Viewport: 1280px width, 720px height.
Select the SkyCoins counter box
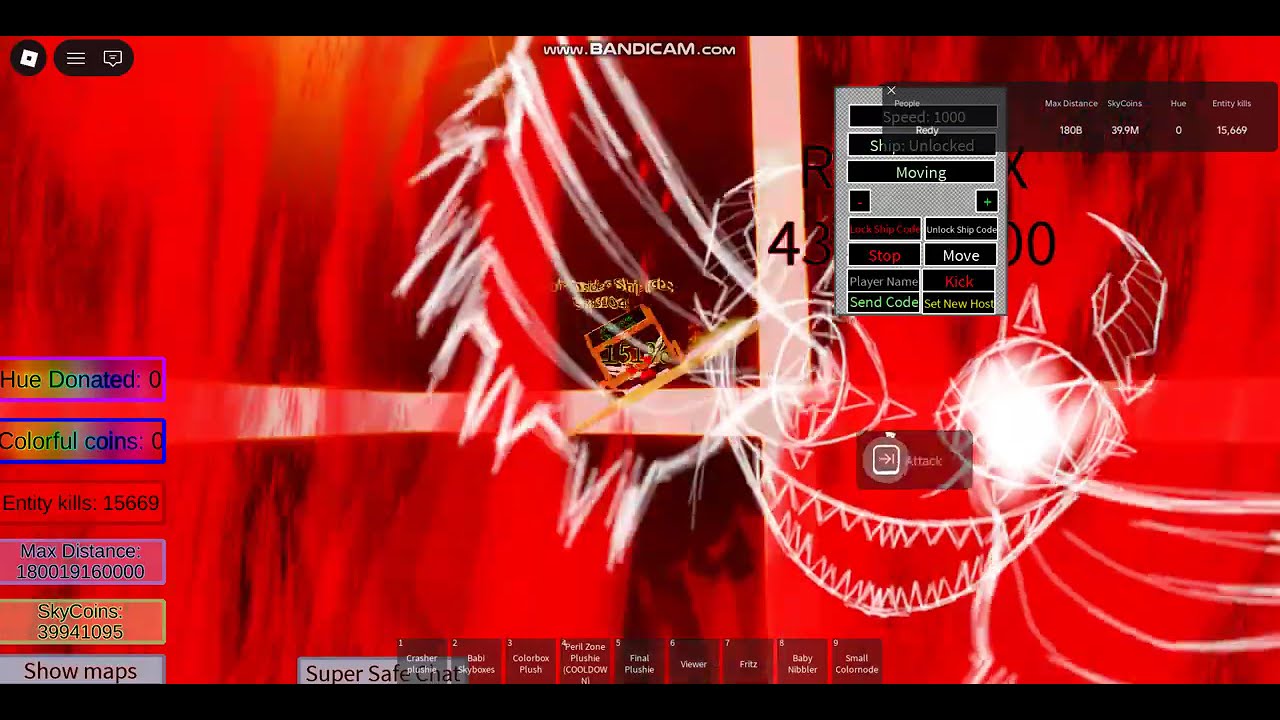[82, 621]
